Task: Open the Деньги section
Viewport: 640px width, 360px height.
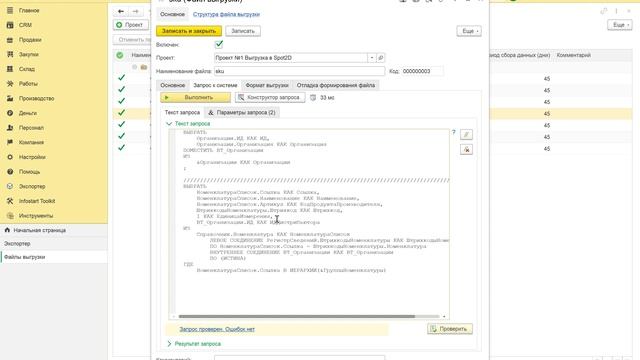Action: click(x=28, y=113)
